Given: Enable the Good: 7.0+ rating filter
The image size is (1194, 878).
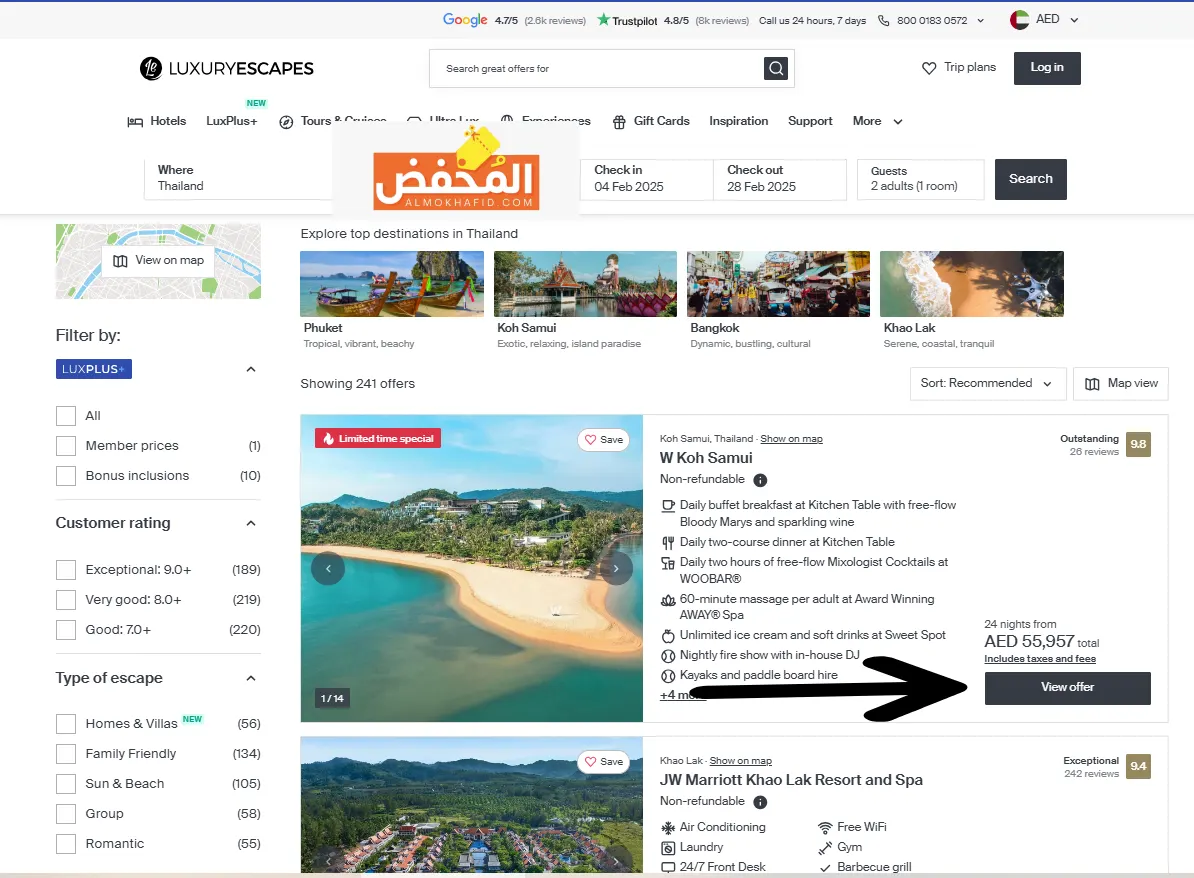Looking at the screenshot, I should point(66,630).
